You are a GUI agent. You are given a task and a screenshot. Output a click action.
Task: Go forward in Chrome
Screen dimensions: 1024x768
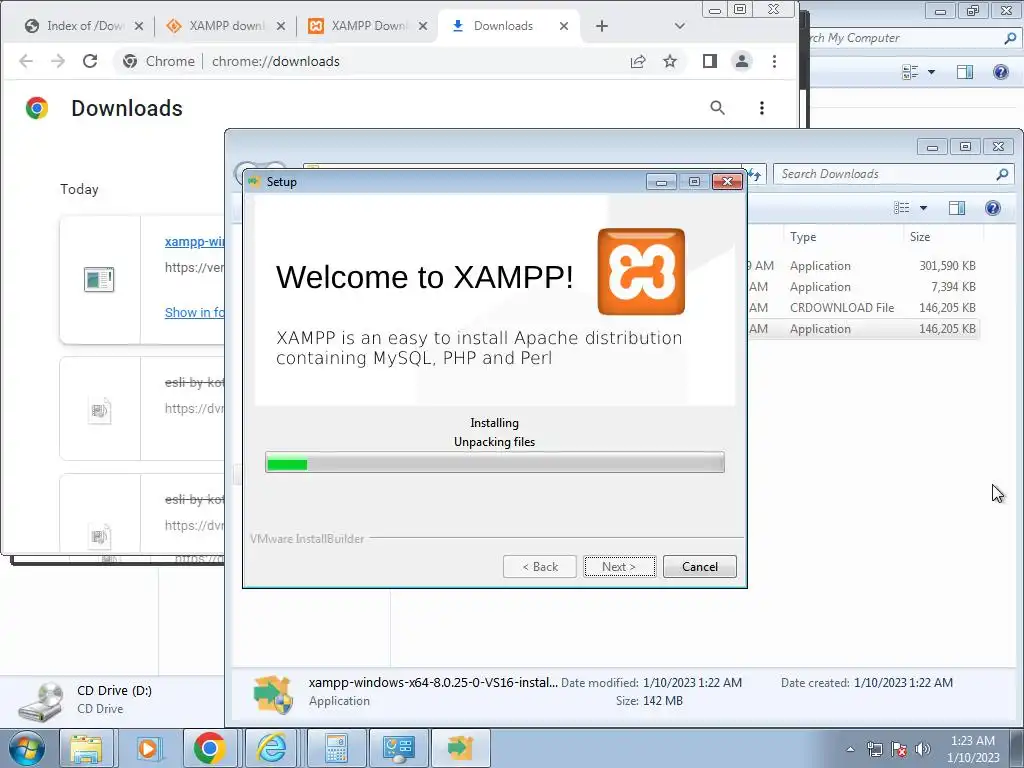point(58,61)
